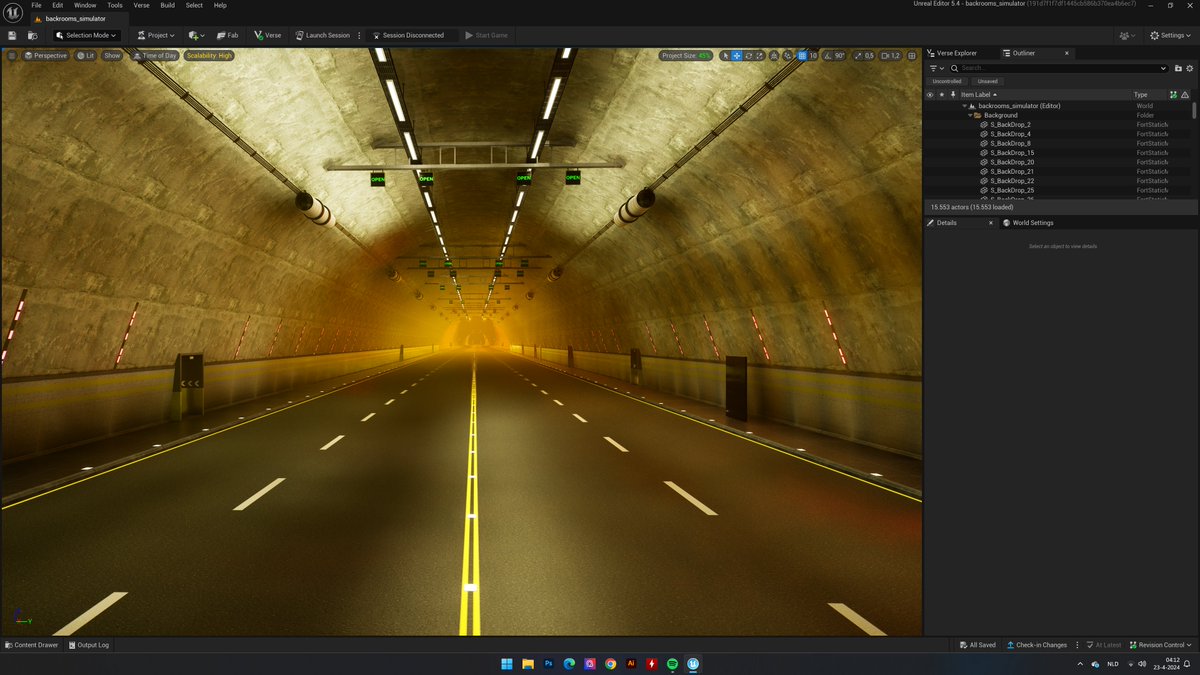Close the Details tab

point(991,223)
